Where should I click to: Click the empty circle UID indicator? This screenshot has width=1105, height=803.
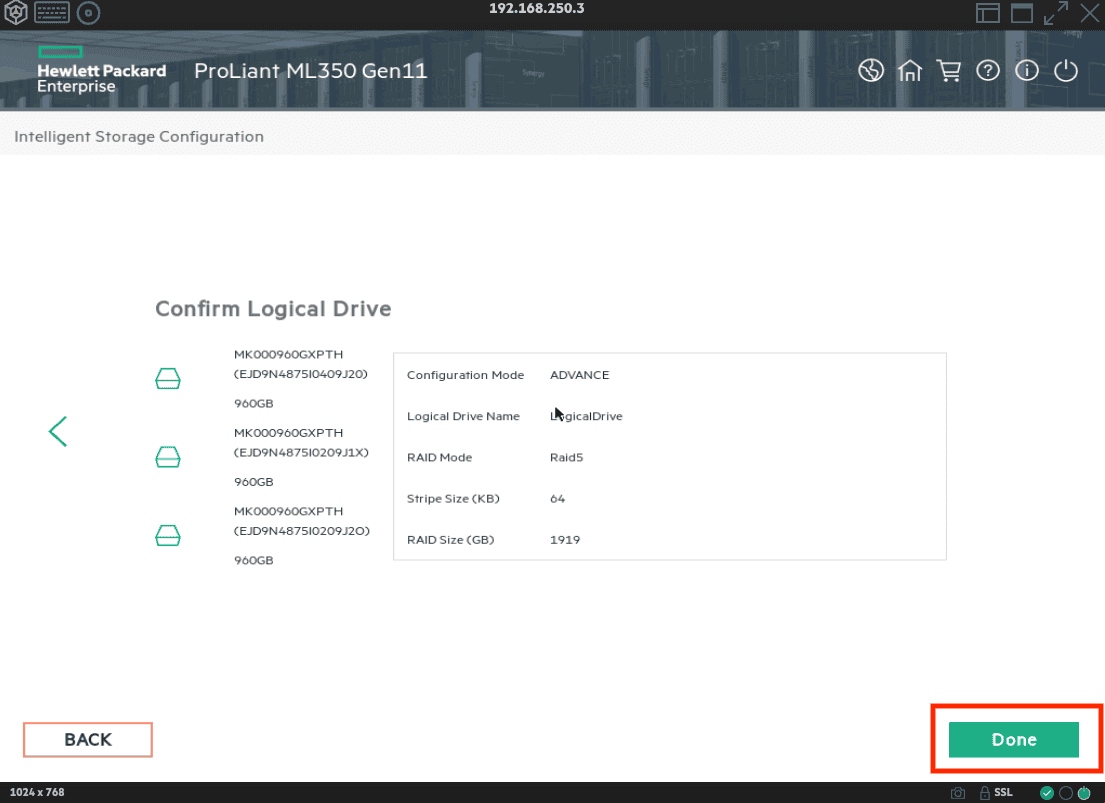(x=1065, y=793)
